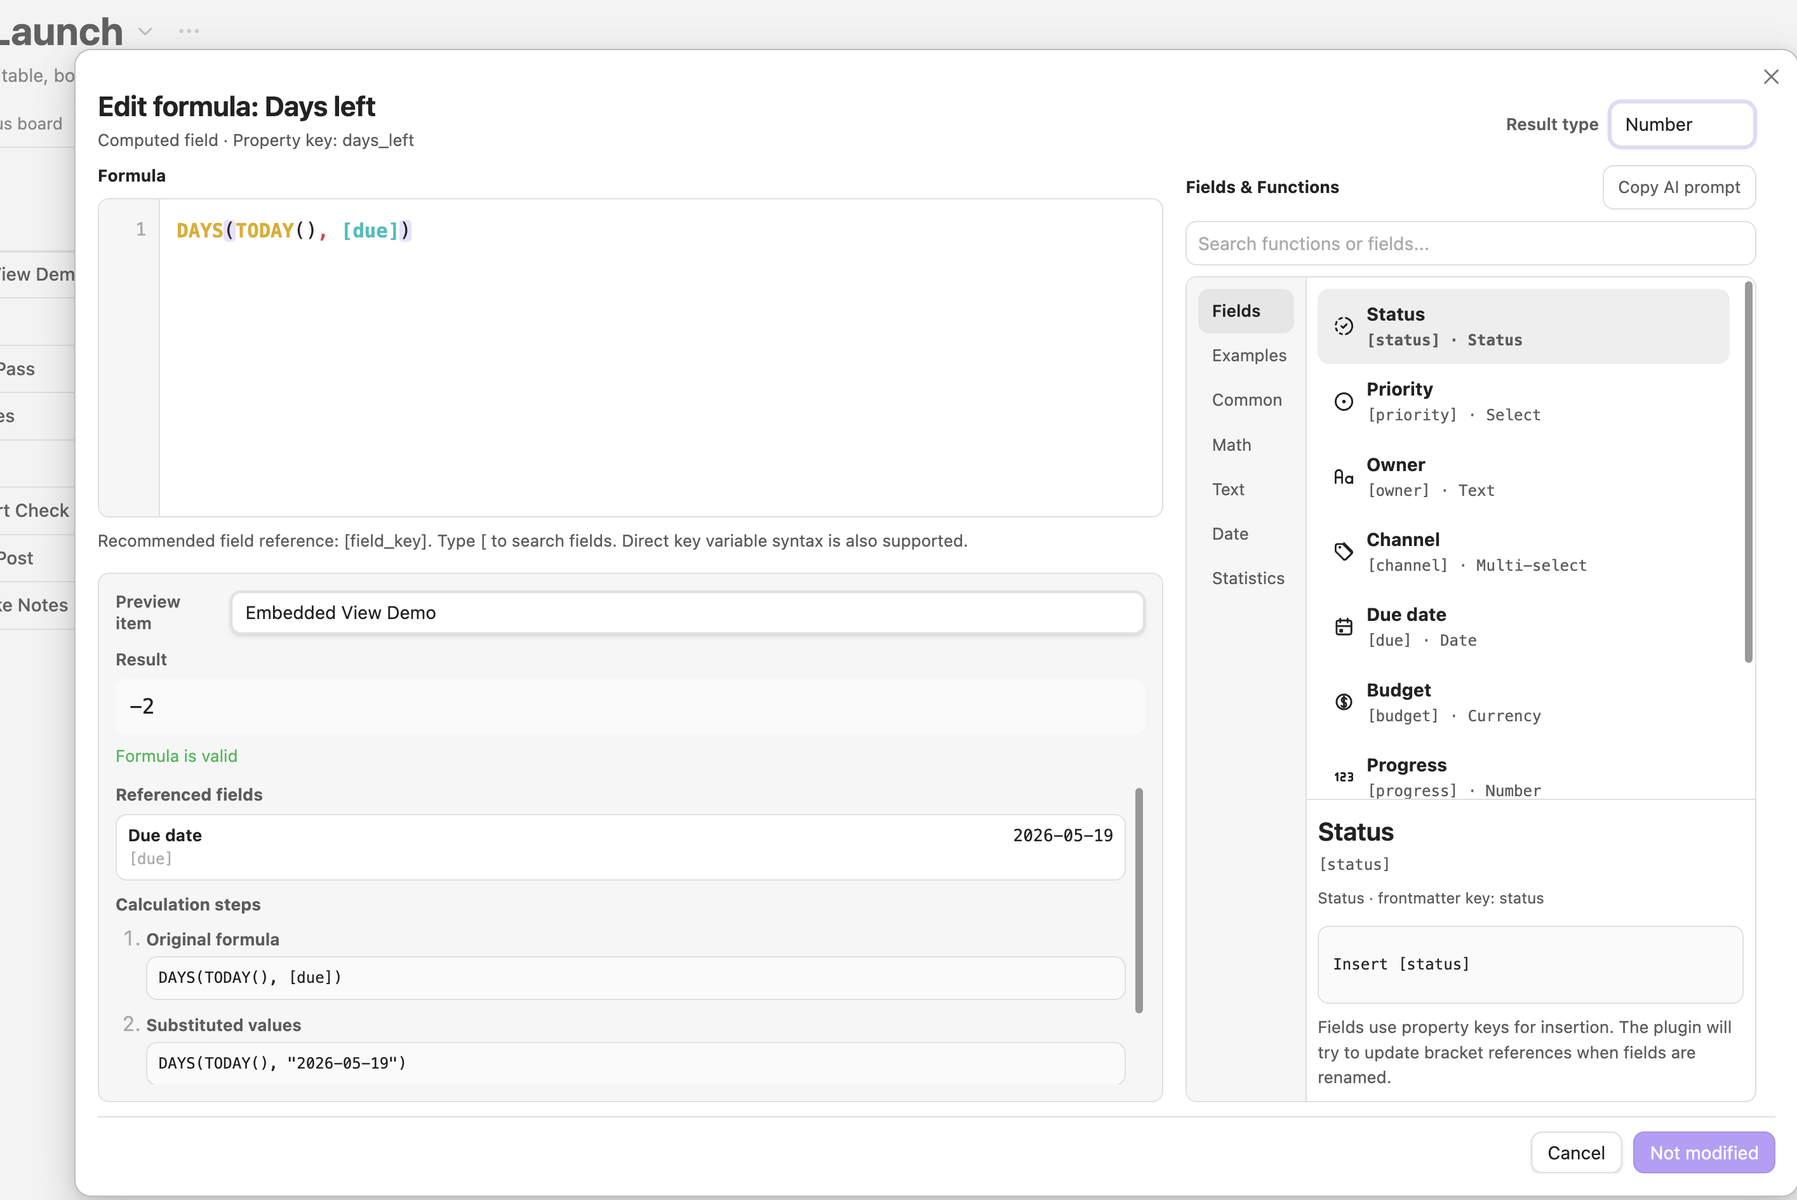The width and height of the screenshot is (1797, 1200).
Task: Click 'Notes' row in background window
Action: [x=37, y=605]
